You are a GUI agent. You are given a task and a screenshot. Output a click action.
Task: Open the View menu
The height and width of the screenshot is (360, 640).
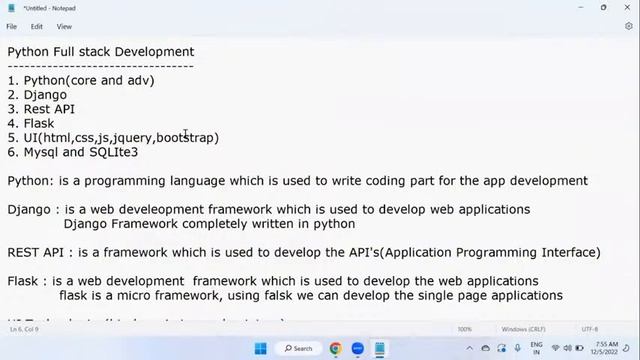click(64, 27)
